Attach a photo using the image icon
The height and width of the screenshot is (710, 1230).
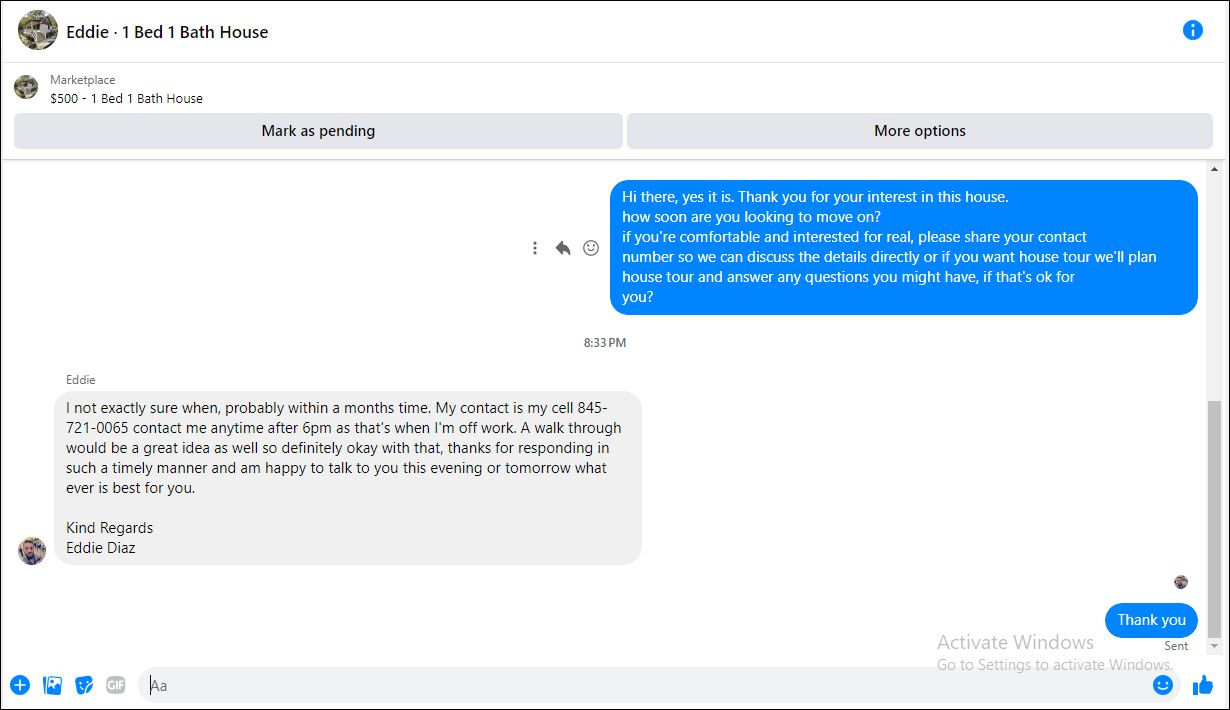click(53, 685)
